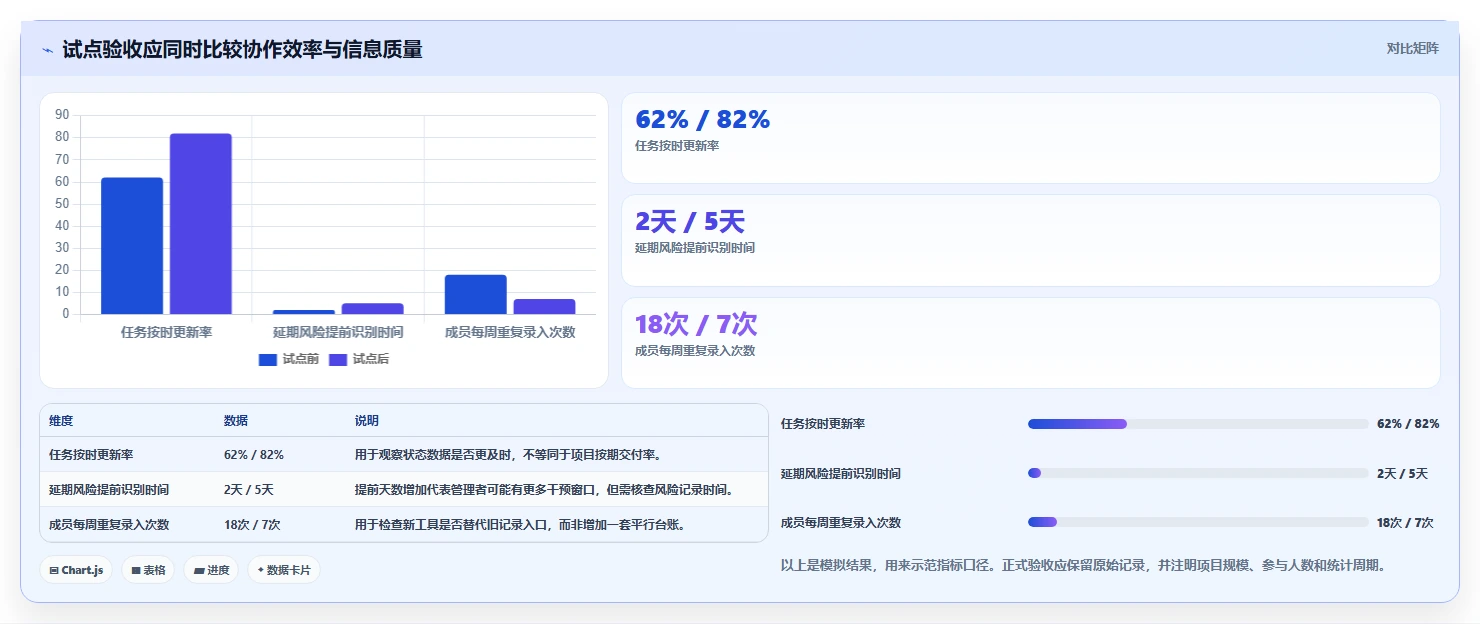This screenshot has height=624, width=1480.
Task: Click the lightning icon before the panel title
Action: [x=47, y=50]
